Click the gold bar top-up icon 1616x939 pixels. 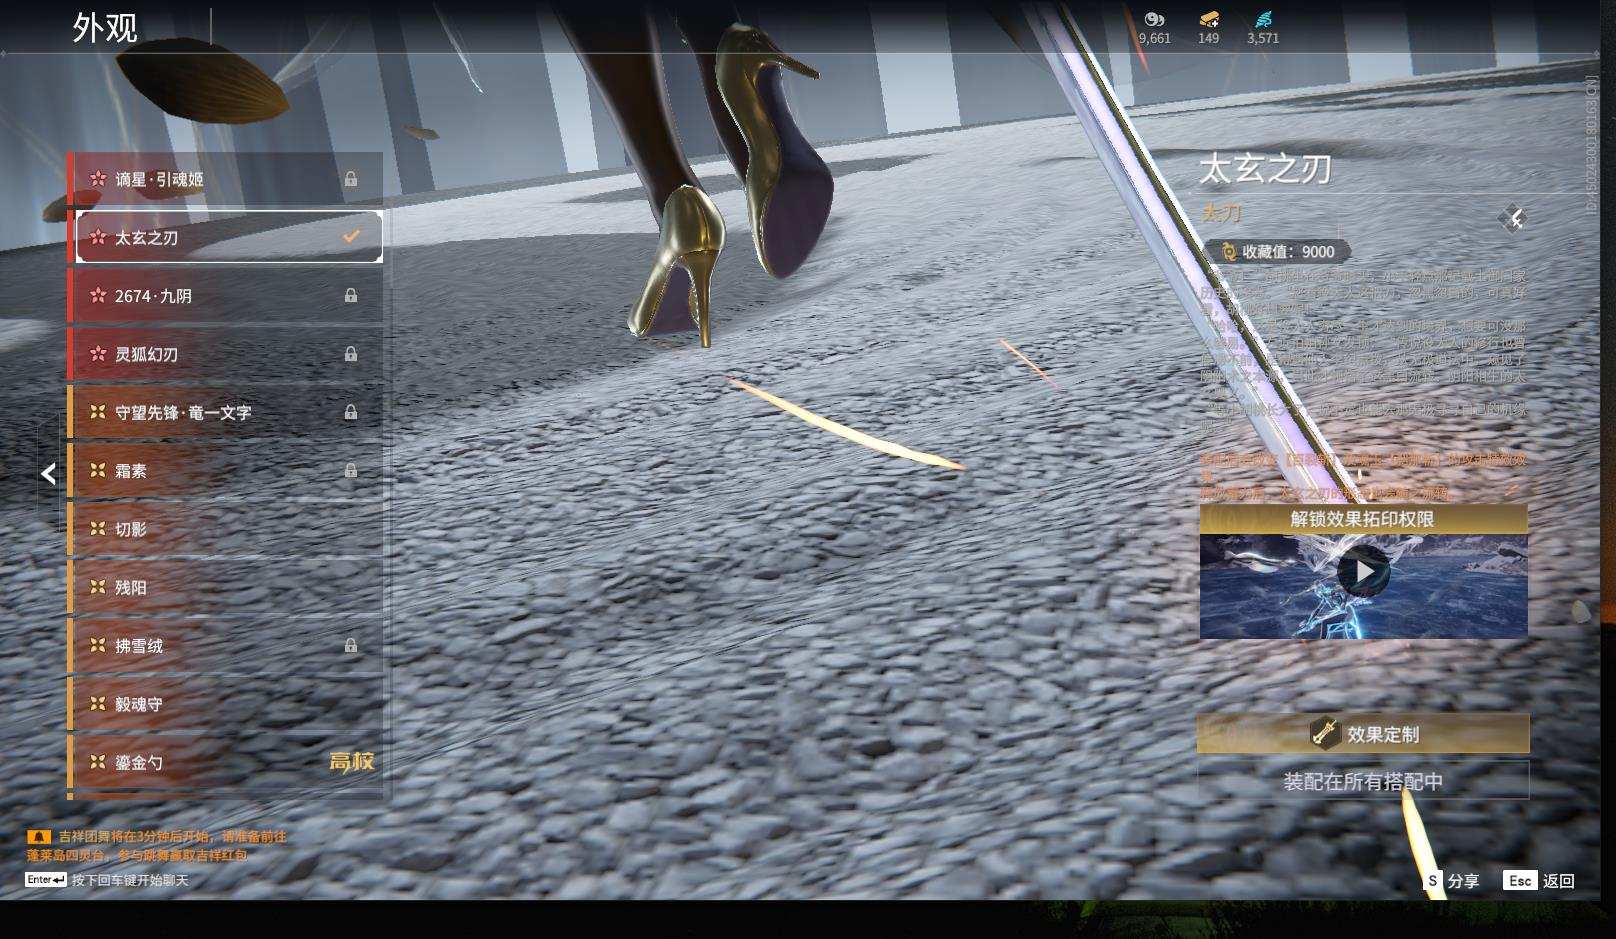pyautogui.click(x=1208, y=19)
